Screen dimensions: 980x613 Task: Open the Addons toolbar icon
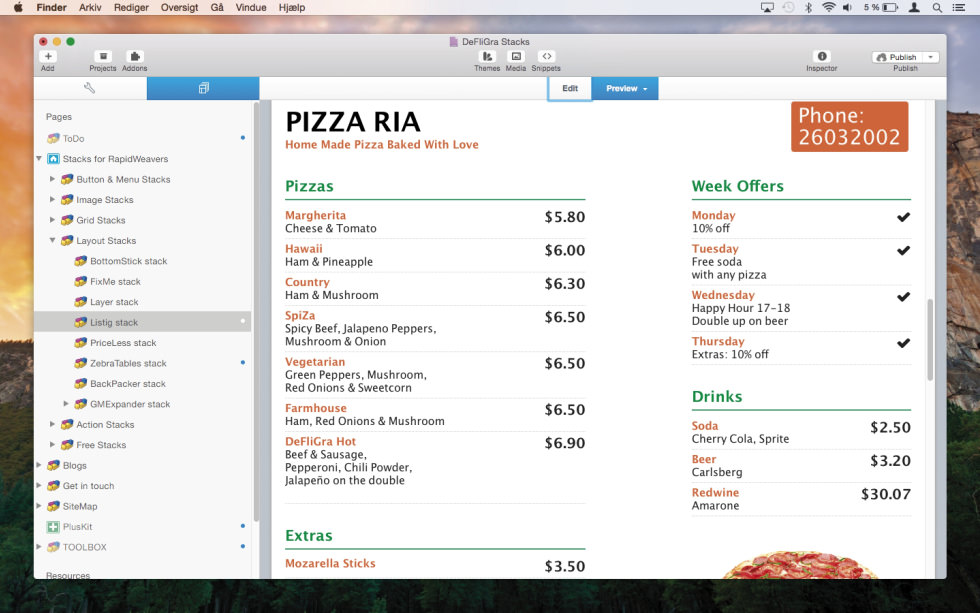(x=134, y=56)
